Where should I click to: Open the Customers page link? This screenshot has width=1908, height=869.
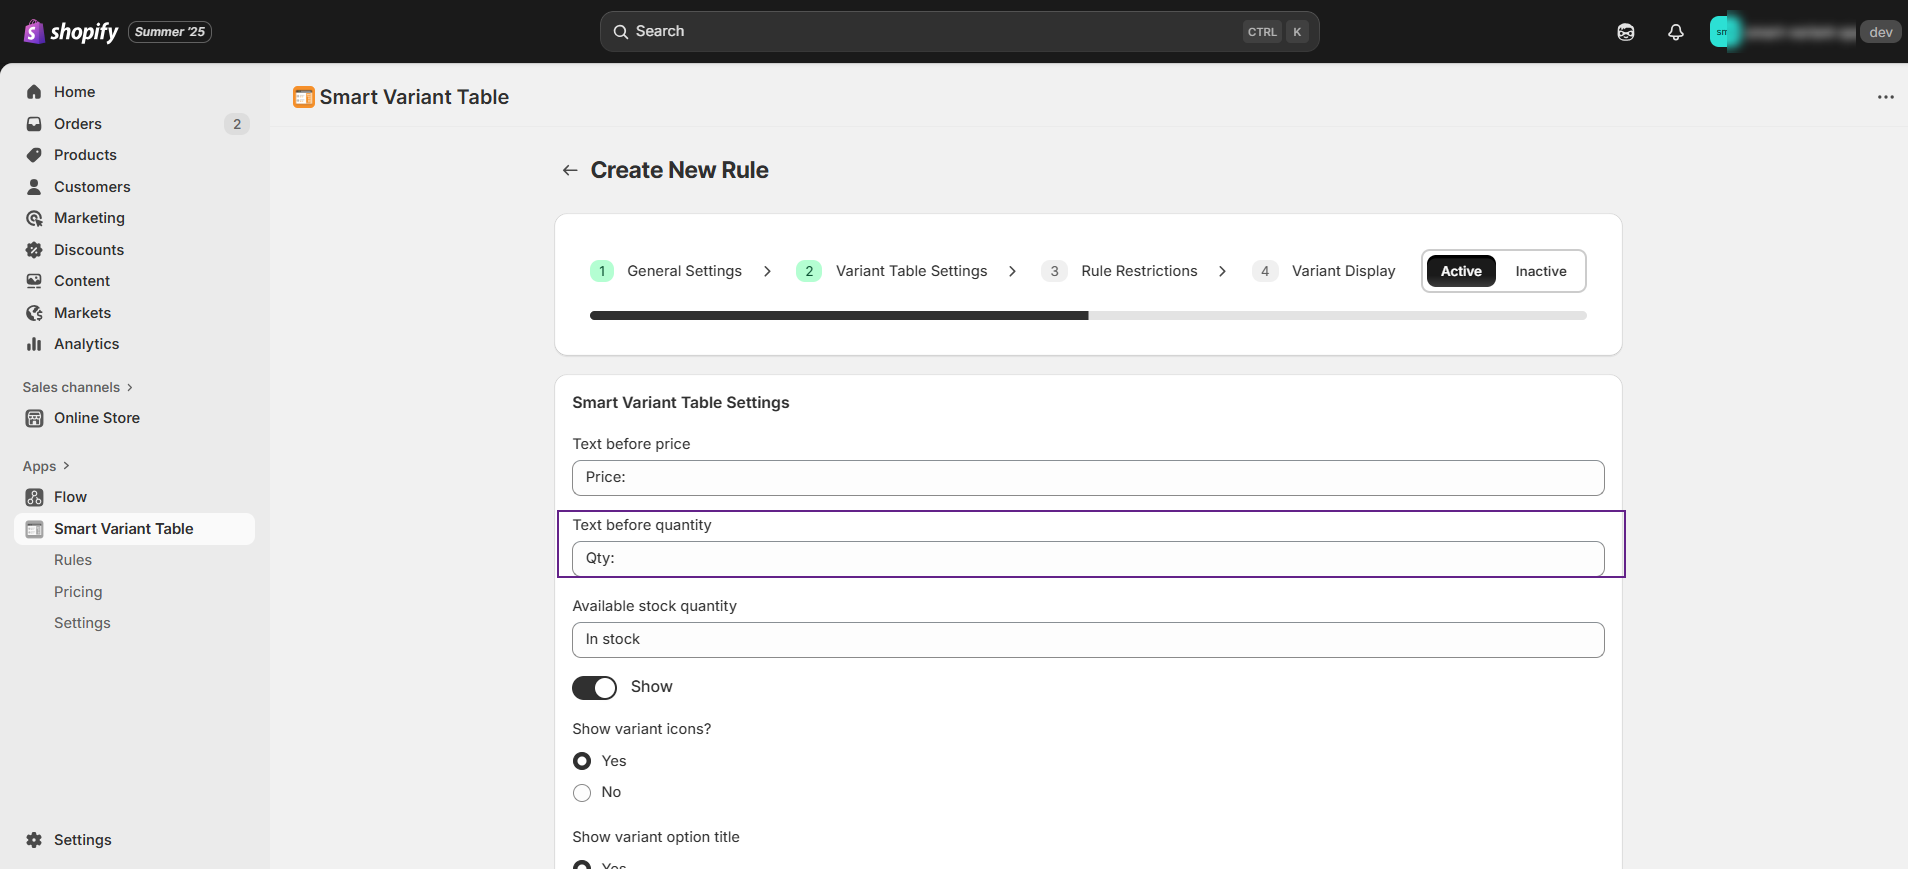click(x=92, y=187)
